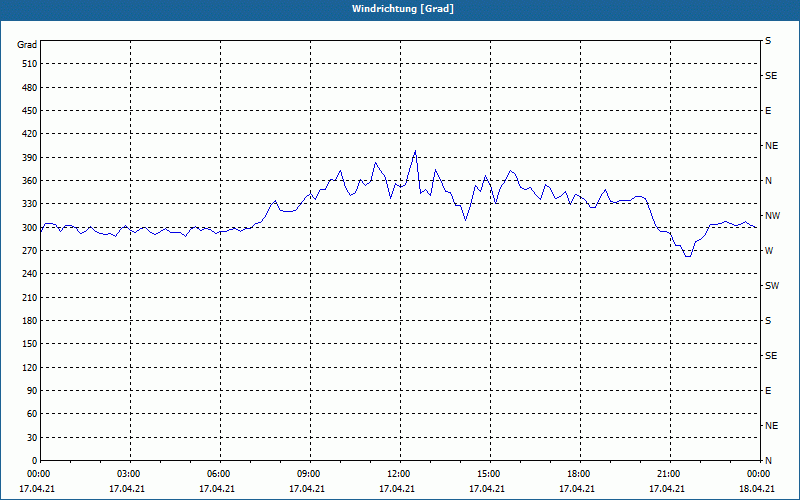Click the 450 y-axis tick label
The height and width of the screenshot is (500, 800).
[x=30, y=111]
